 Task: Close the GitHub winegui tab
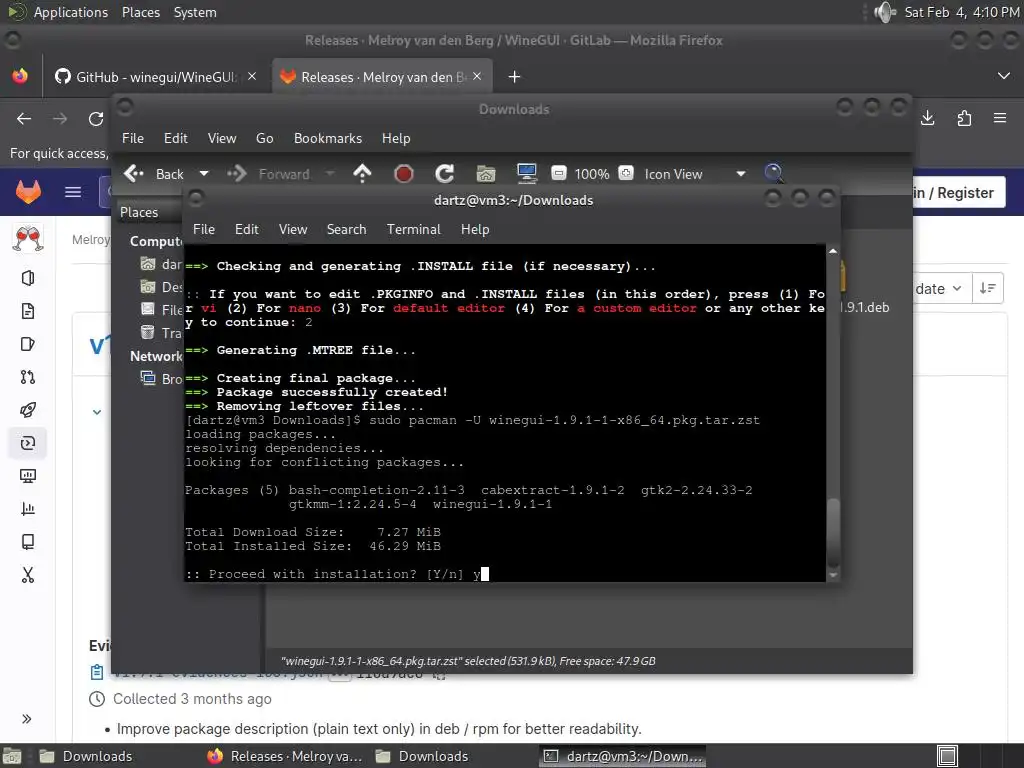tap(252, 76)
